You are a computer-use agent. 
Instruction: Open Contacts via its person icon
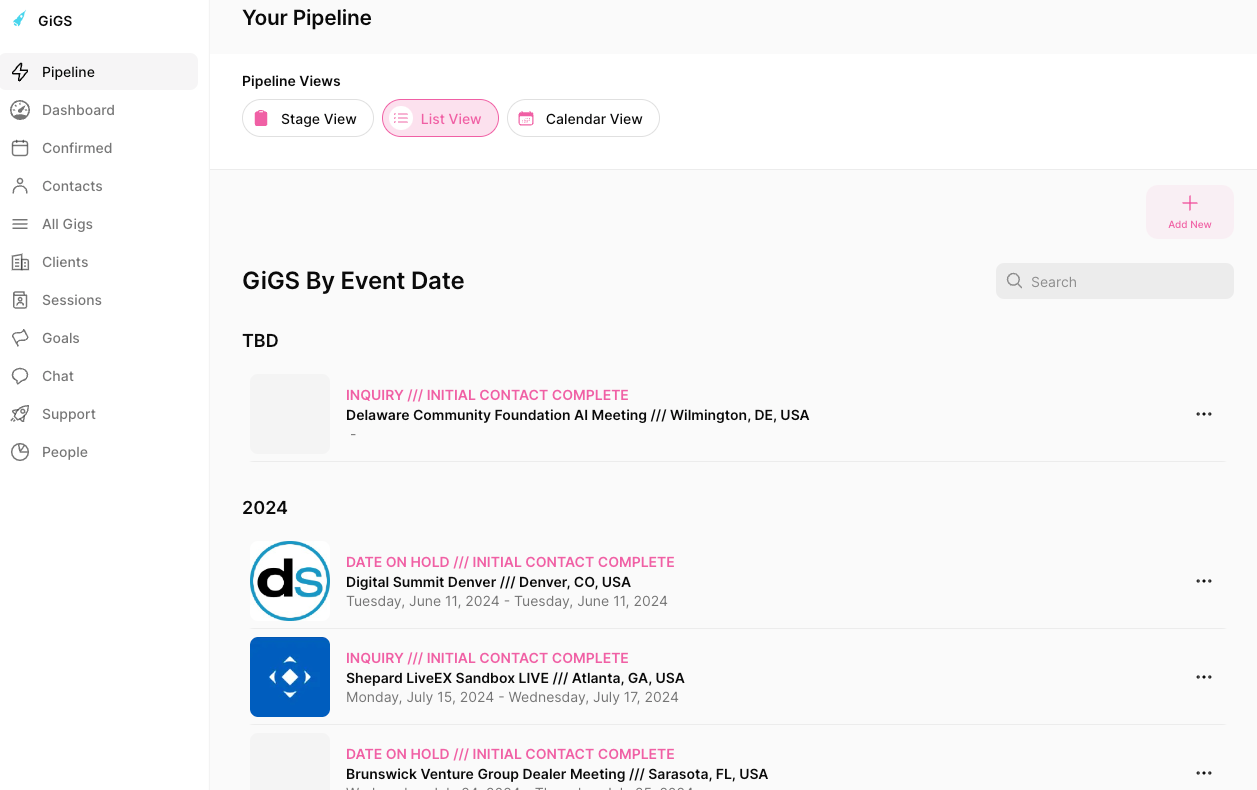[x=20, y=186]
